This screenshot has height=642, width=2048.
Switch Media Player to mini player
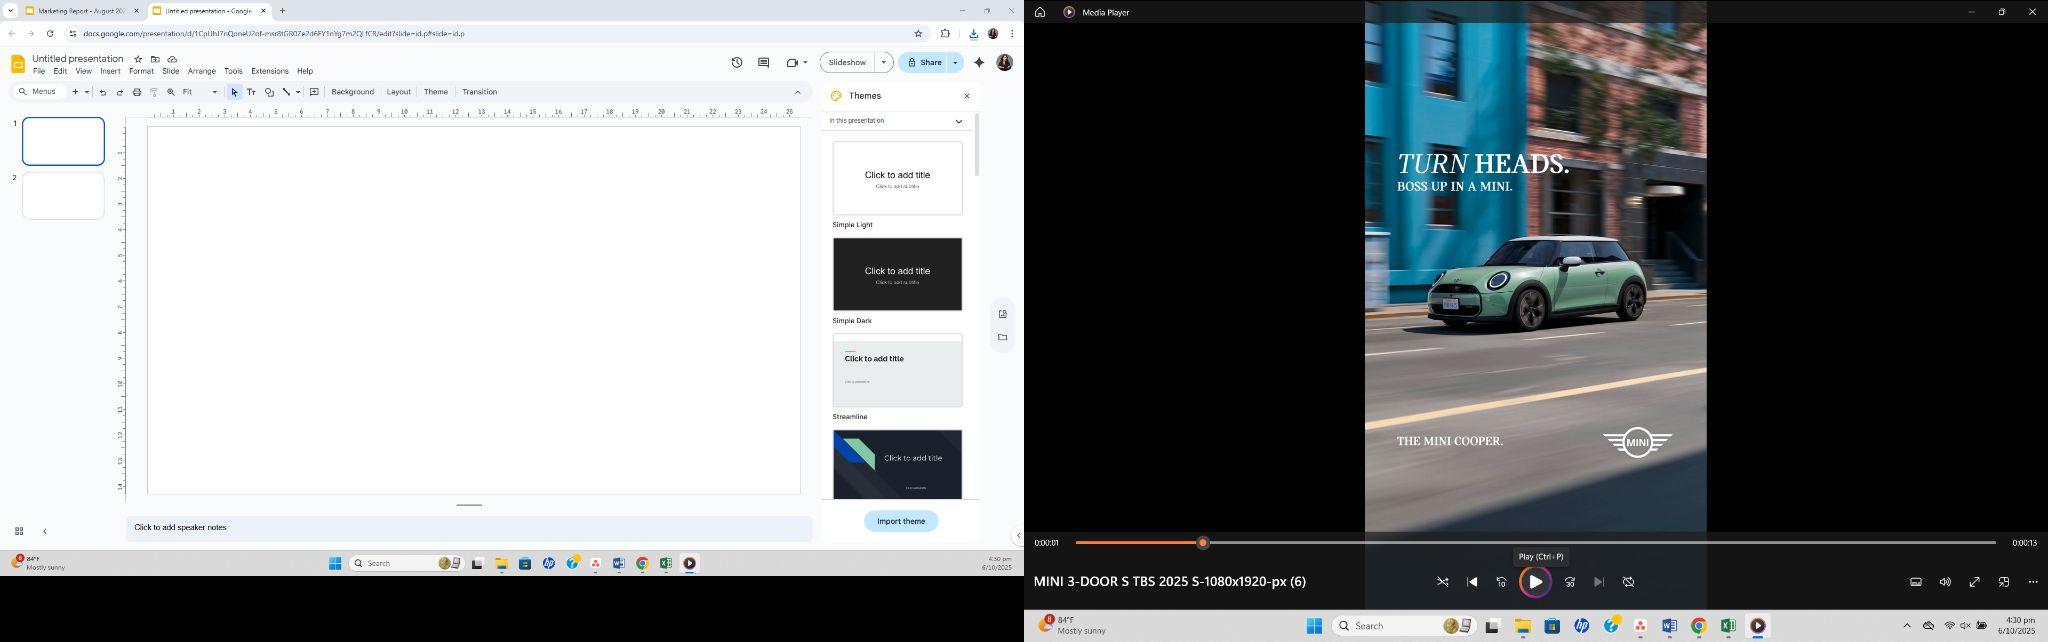2004,582
